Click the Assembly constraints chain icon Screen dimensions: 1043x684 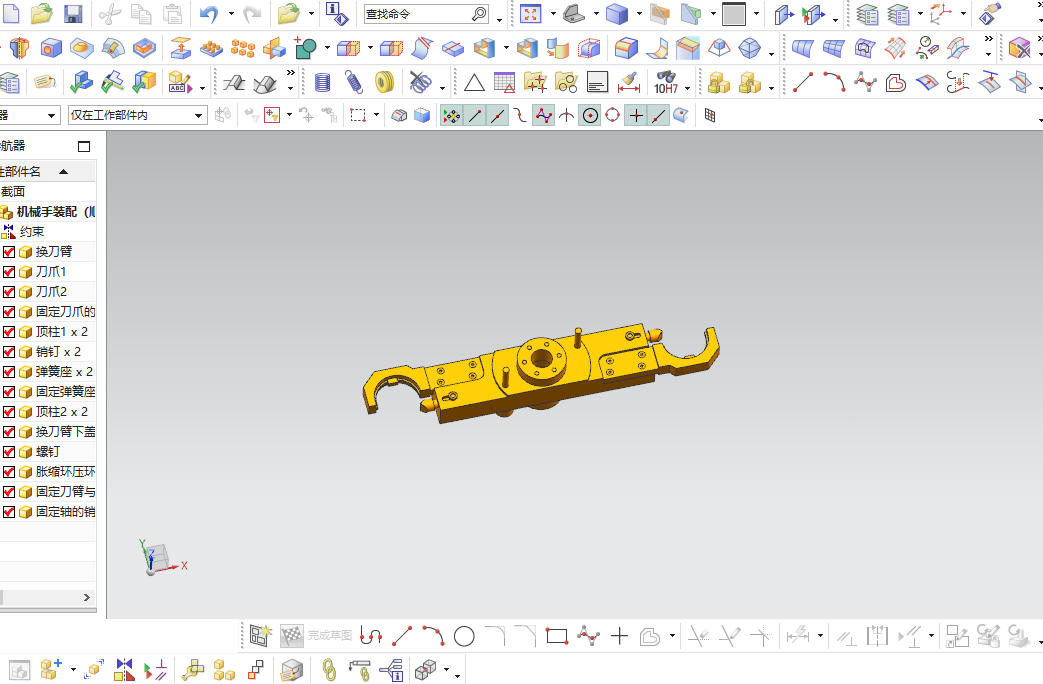[329, 670]
